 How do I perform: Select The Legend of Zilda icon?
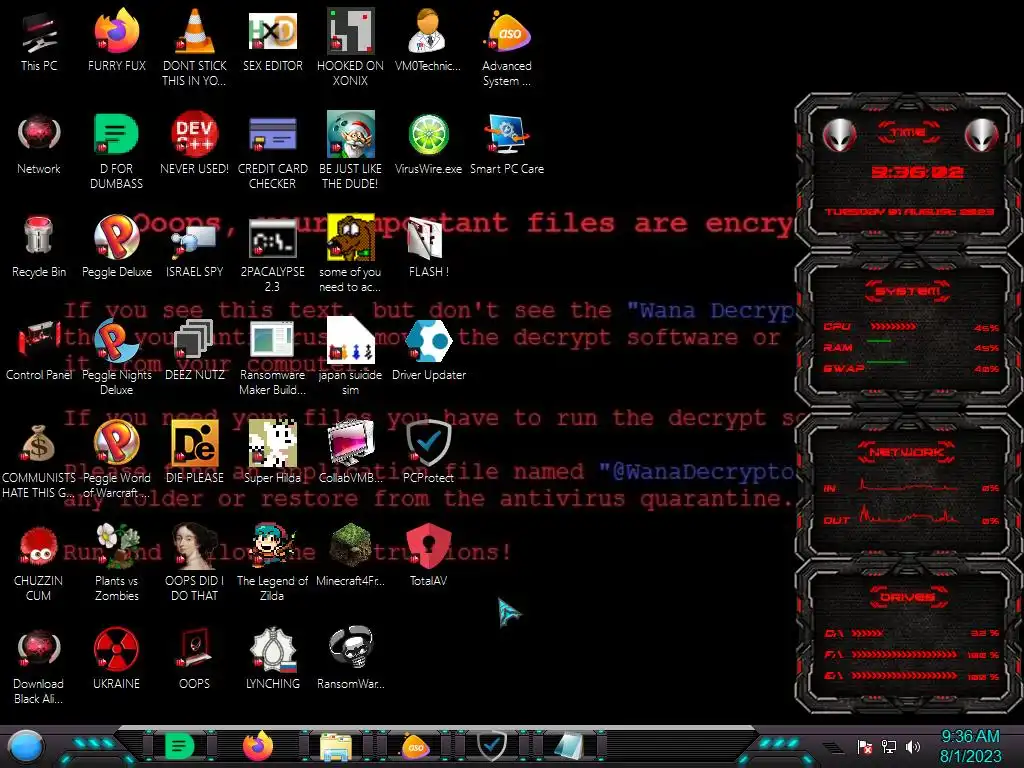pyautogui.click(x=272, y=563)
